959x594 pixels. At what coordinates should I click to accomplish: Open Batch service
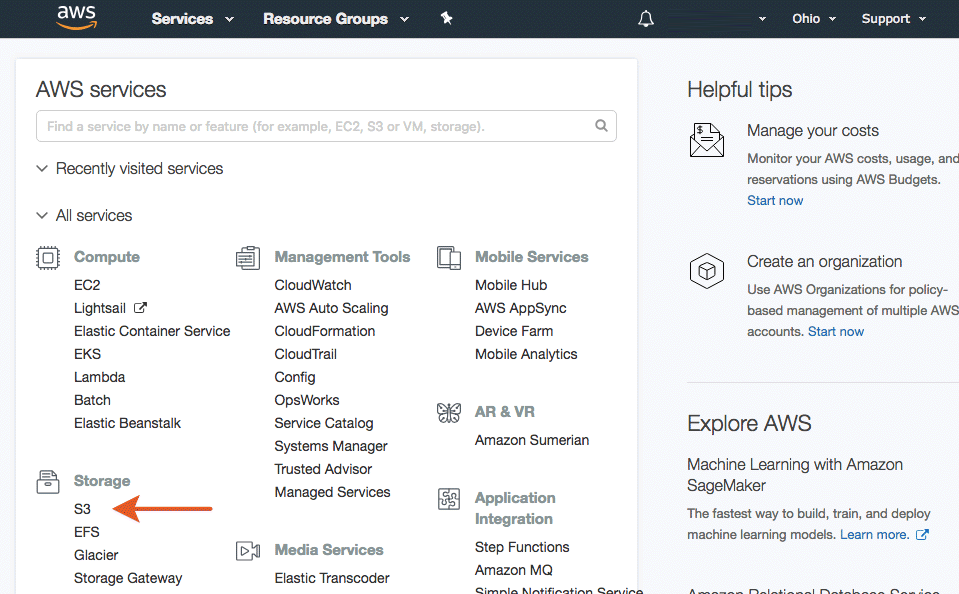coord(92,400)
